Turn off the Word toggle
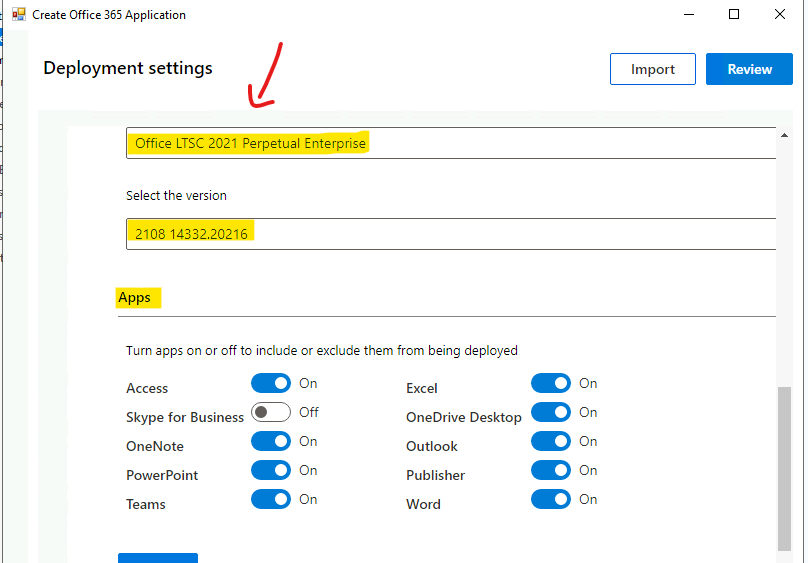 (x=551, y=499)
